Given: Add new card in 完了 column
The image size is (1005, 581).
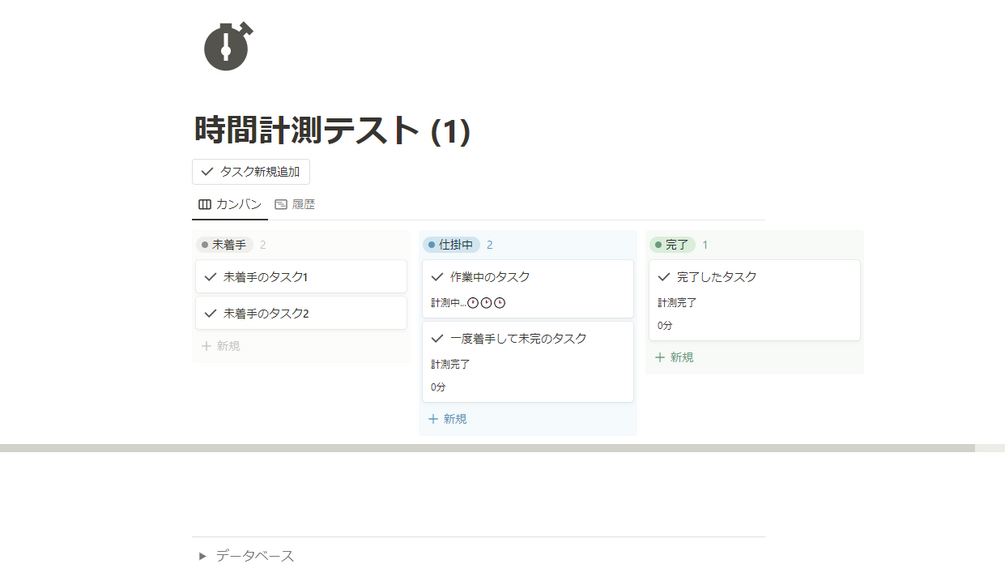Looking at the screenshot, I should click(674, 358).
